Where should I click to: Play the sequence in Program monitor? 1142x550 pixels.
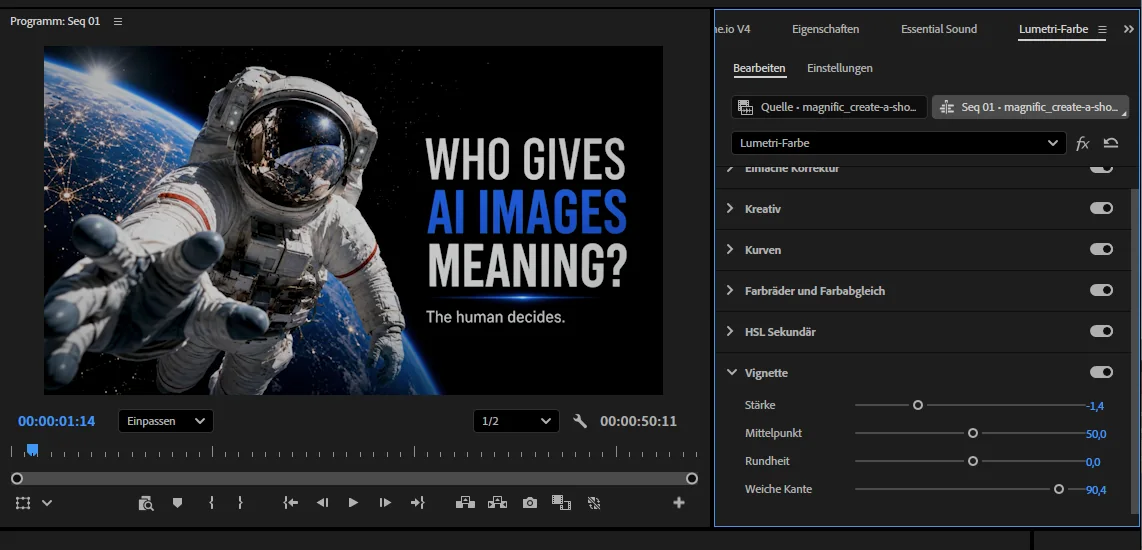(x=353, y=503)
